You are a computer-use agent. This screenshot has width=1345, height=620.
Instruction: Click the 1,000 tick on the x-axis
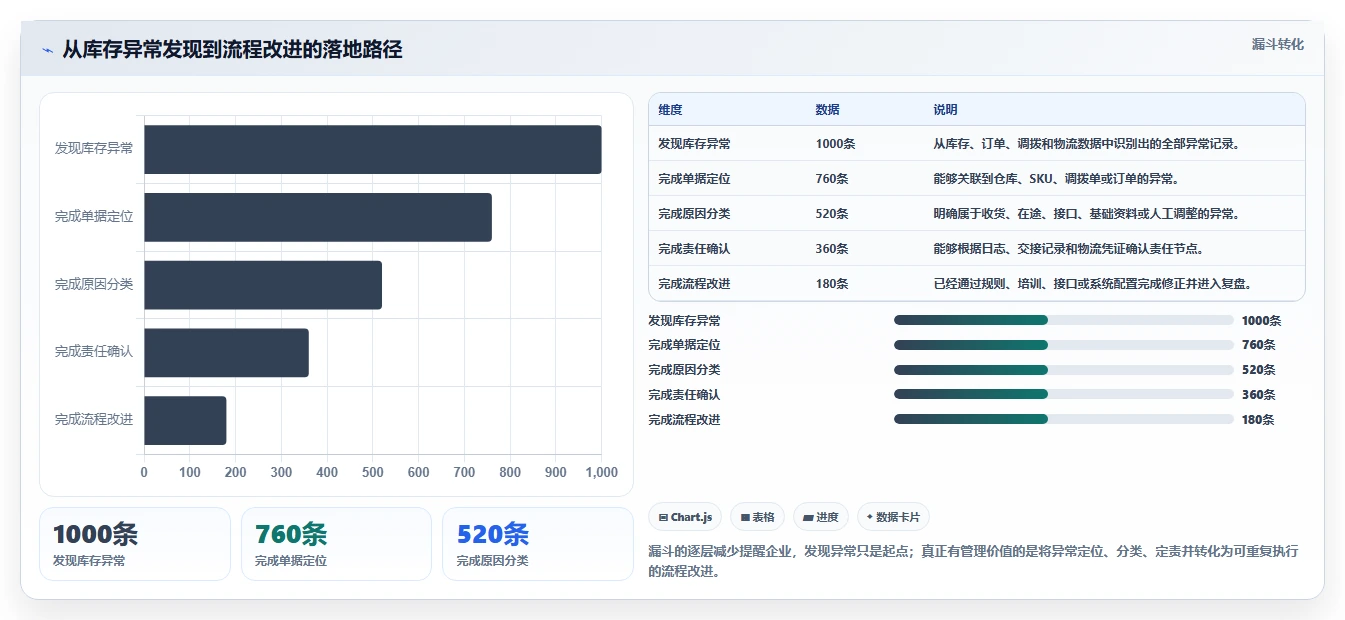pyautogui.click(x=602, y=473)
